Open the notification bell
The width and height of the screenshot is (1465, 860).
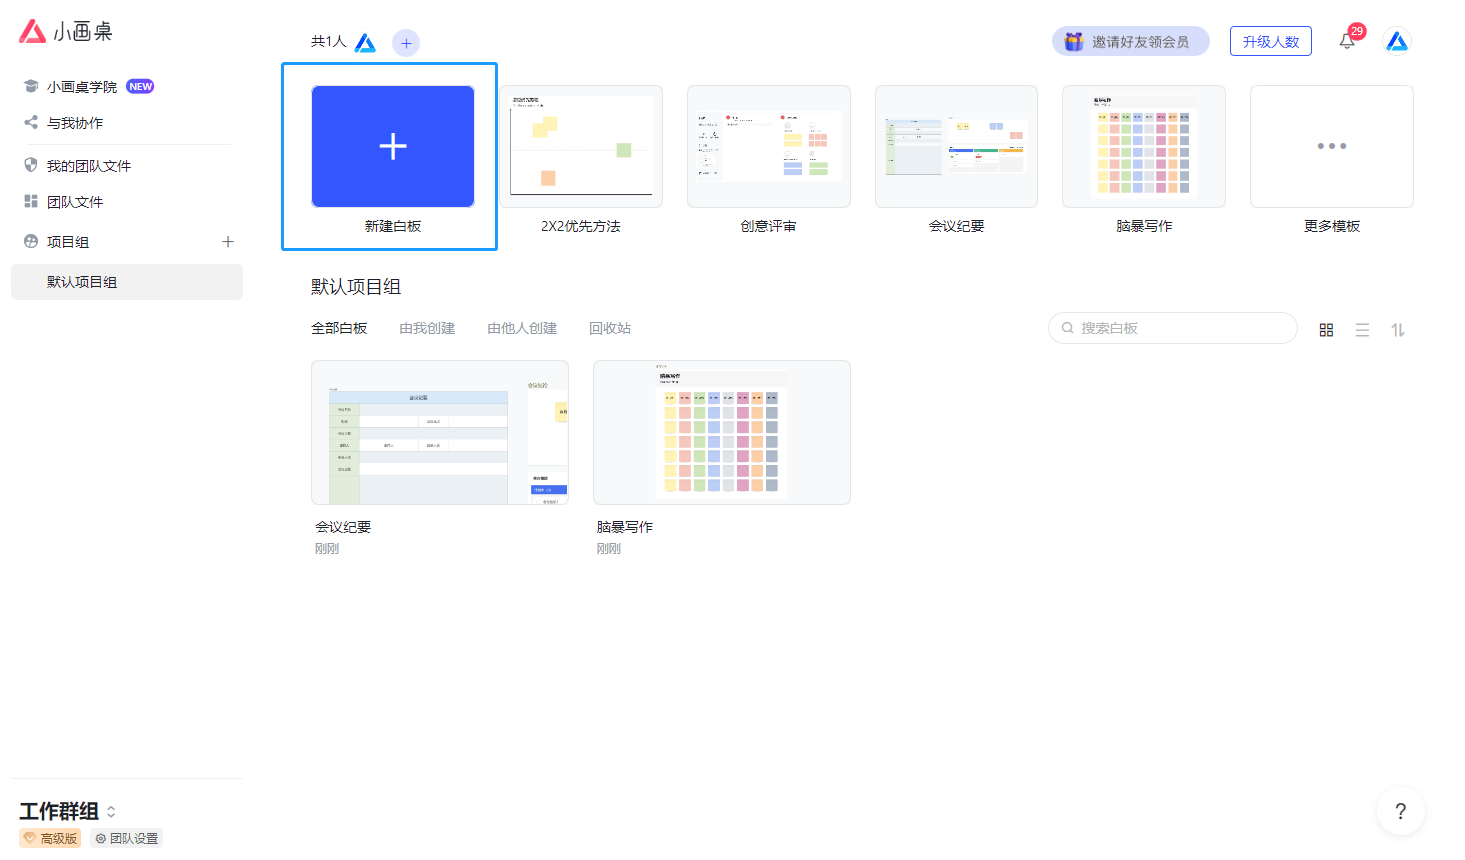click(x=1347, y=41)
